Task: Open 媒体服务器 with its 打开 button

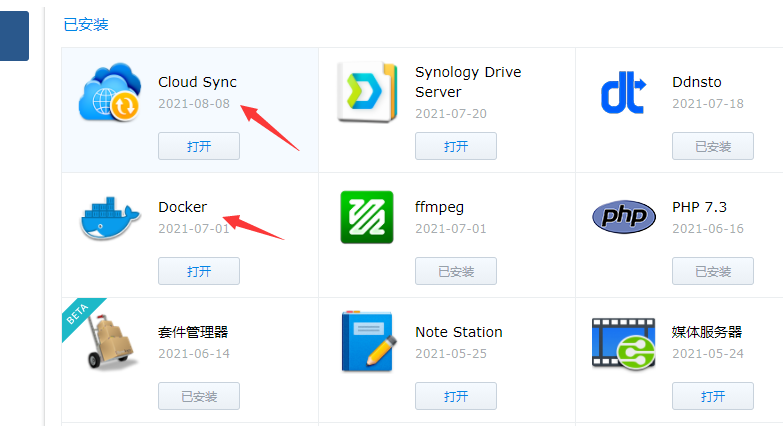Action: [x=713, y=396]
